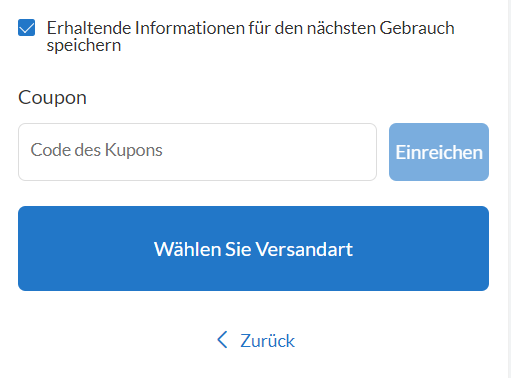Submit coupon with the Einreichen button
The image size is (511, 378).
pyautogui.click(x=439, y=152)
